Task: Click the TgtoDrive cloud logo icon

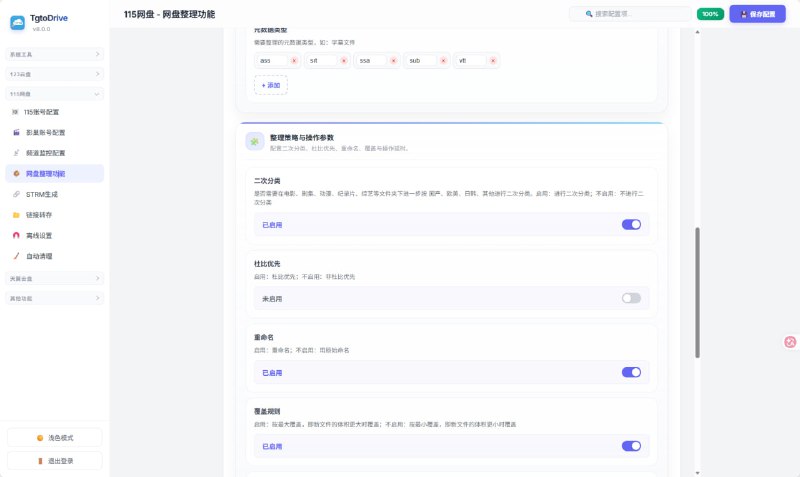Action: (17, 22)
